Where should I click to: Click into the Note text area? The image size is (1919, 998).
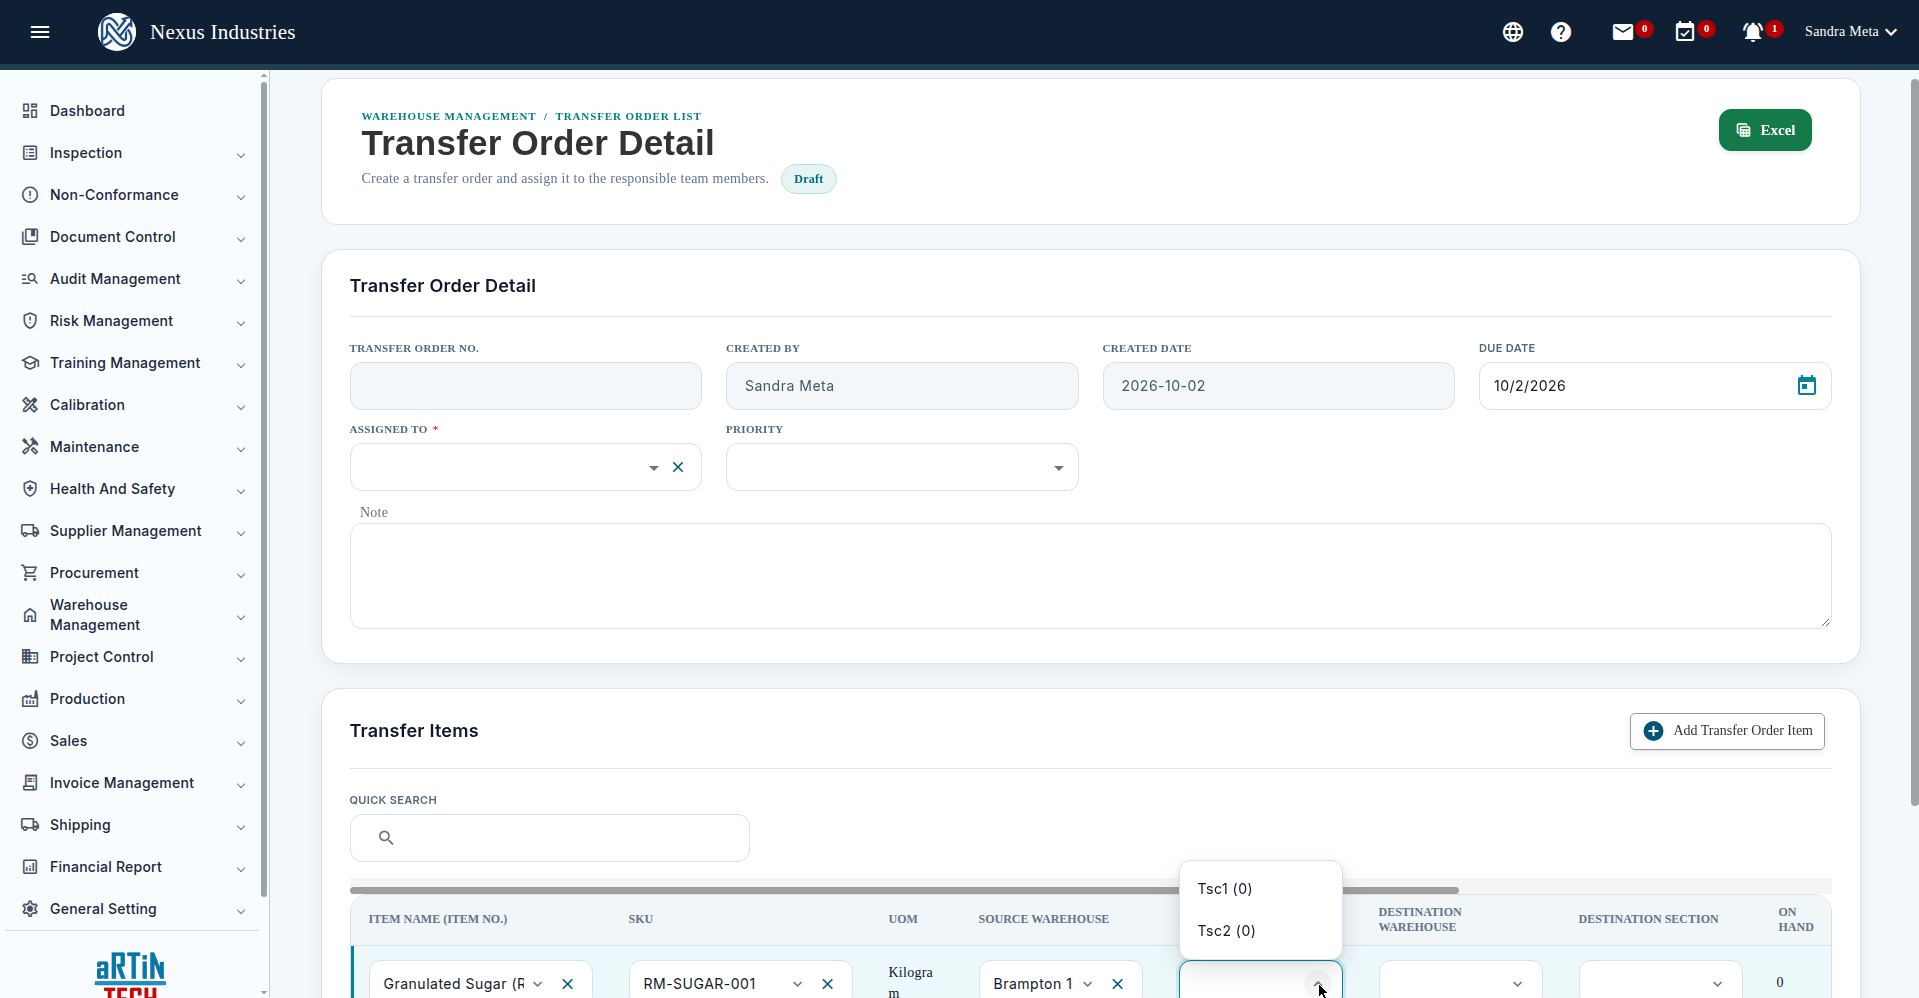pyautogui.click(x=1090, y=576)
